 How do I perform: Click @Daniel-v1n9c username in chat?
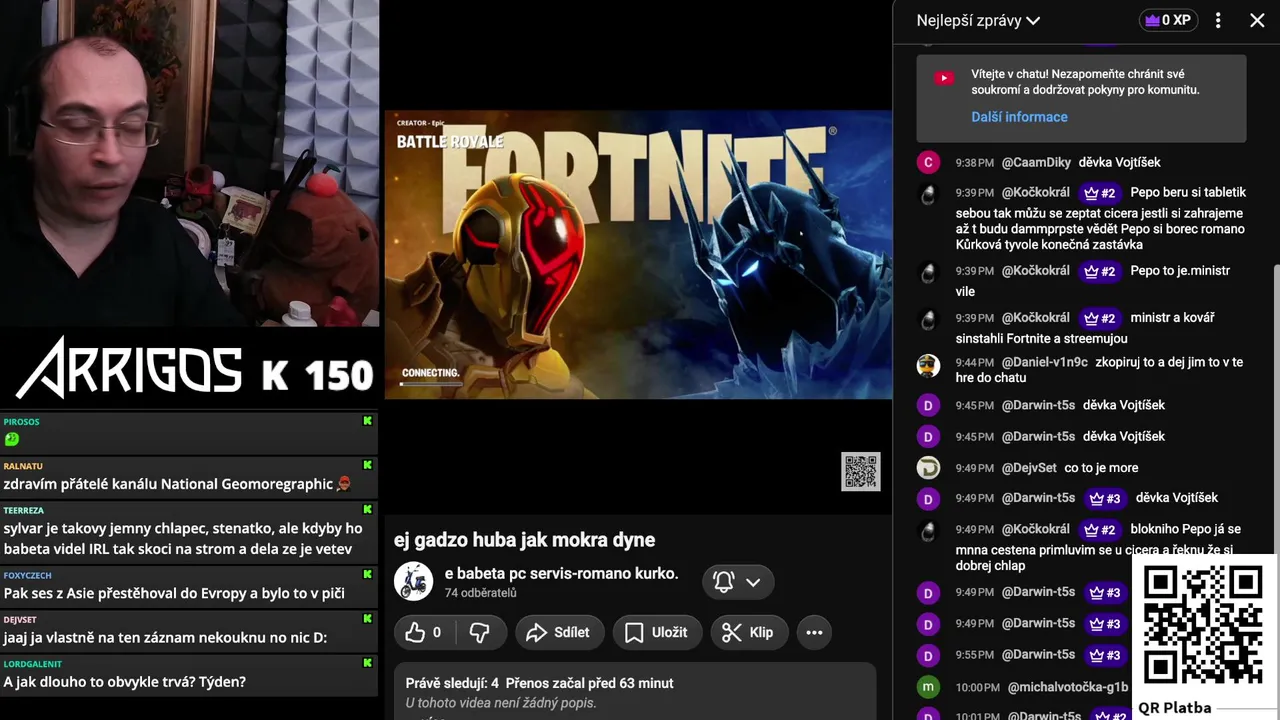point(1044,362)
